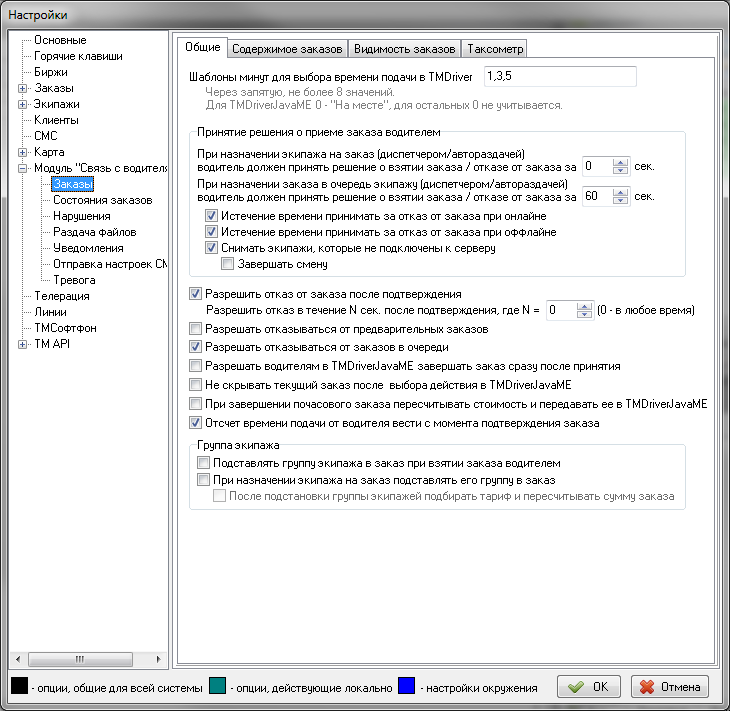730x711 pixels.
Task: Enable Подставлять группу экипажа при взятии заказа
Action: [x=204, y=464]
